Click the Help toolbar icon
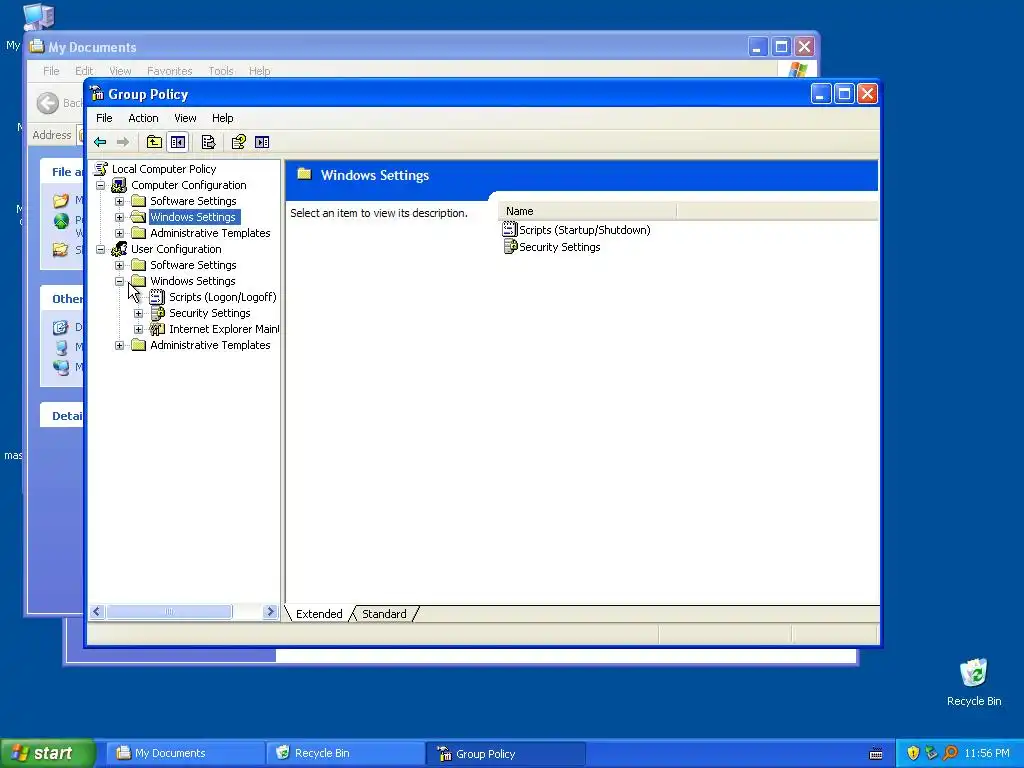This screenshot has height=768, width=1024. (x=238, y=142)
